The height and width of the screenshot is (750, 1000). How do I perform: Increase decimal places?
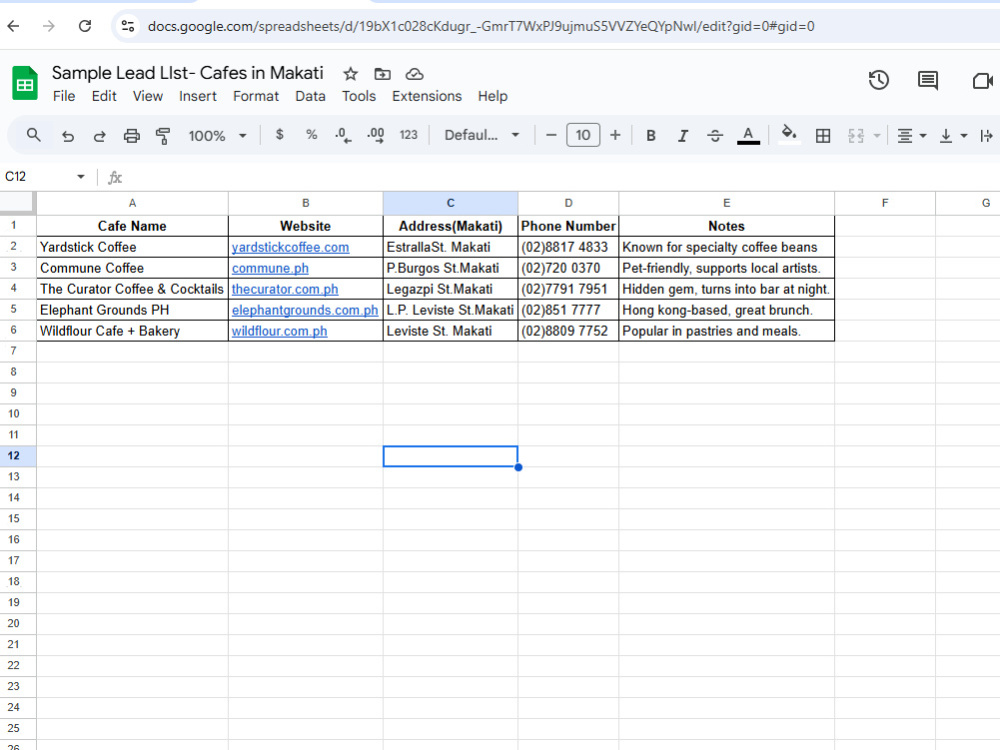pos(376,135)
